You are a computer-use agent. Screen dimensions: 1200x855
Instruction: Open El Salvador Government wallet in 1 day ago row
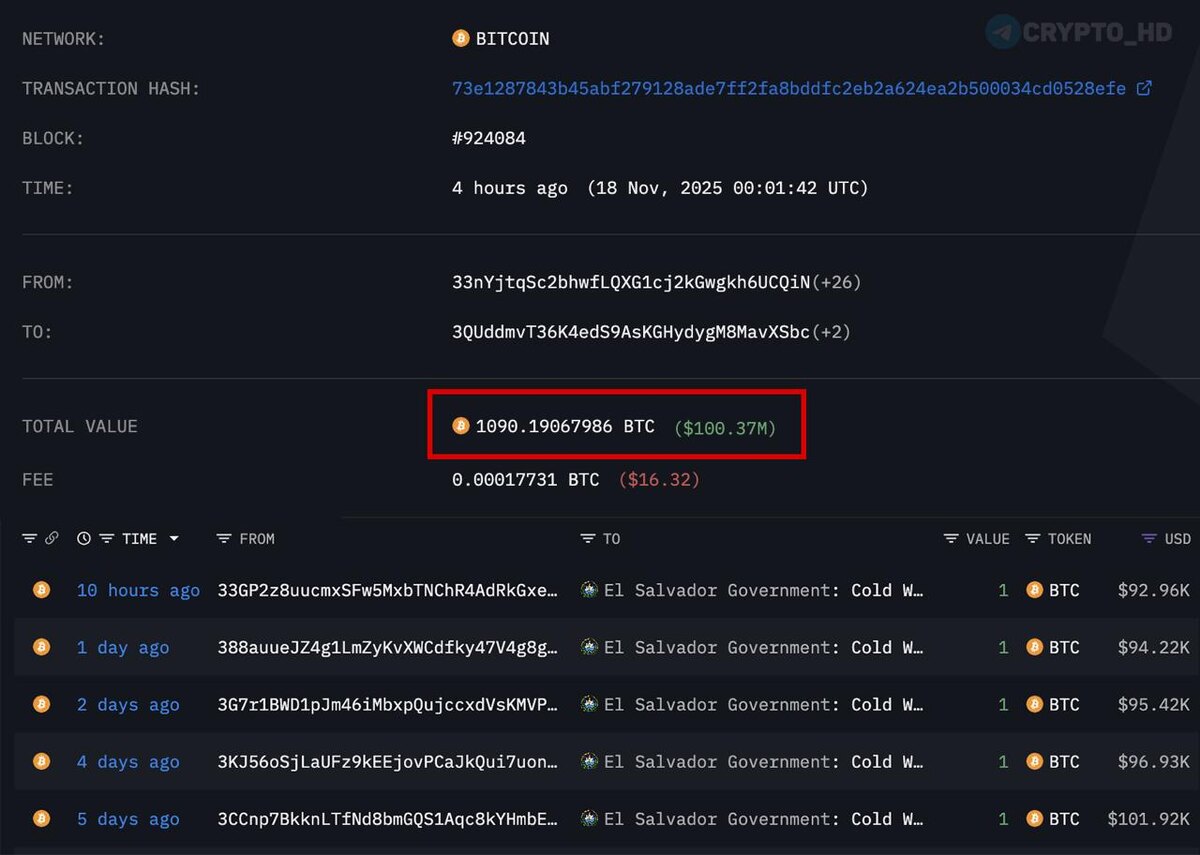pos(764,647)
